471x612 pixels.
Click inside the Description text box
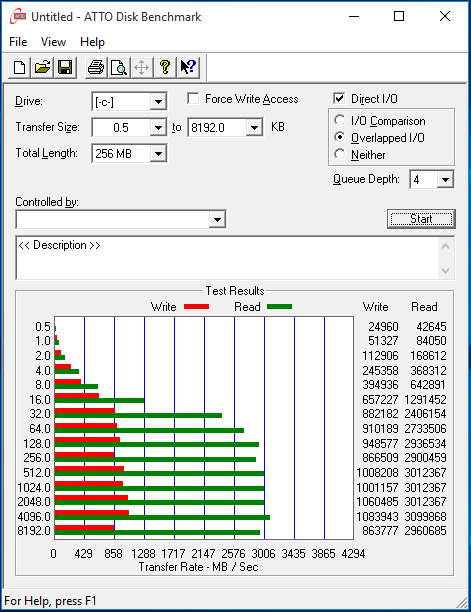pos(228,258)
